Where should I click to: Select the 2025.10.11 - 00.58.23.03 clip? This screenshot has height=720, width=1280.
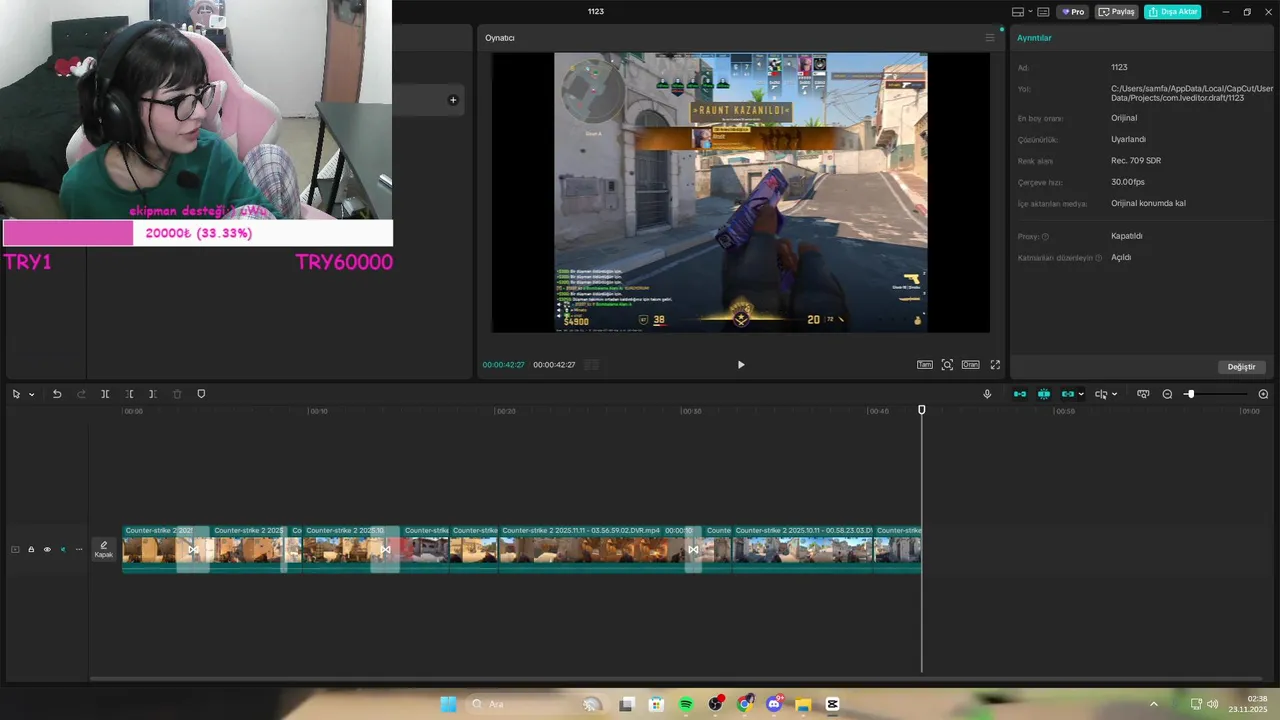pos(803,548)
